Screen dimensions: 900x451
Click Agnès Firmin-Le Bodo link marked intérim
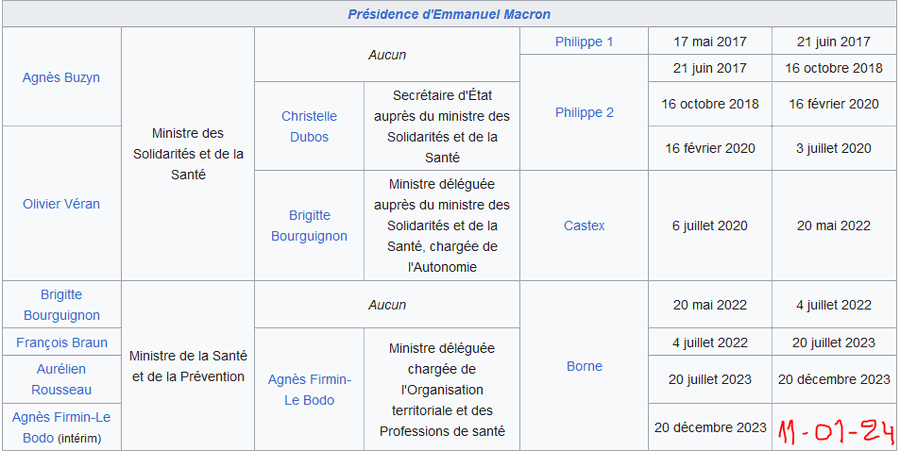tap(60, 416)
